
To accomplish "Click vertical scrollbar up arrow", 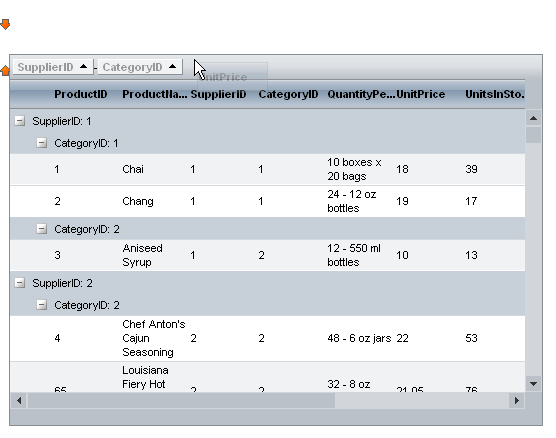I will (x=533, y=118).
